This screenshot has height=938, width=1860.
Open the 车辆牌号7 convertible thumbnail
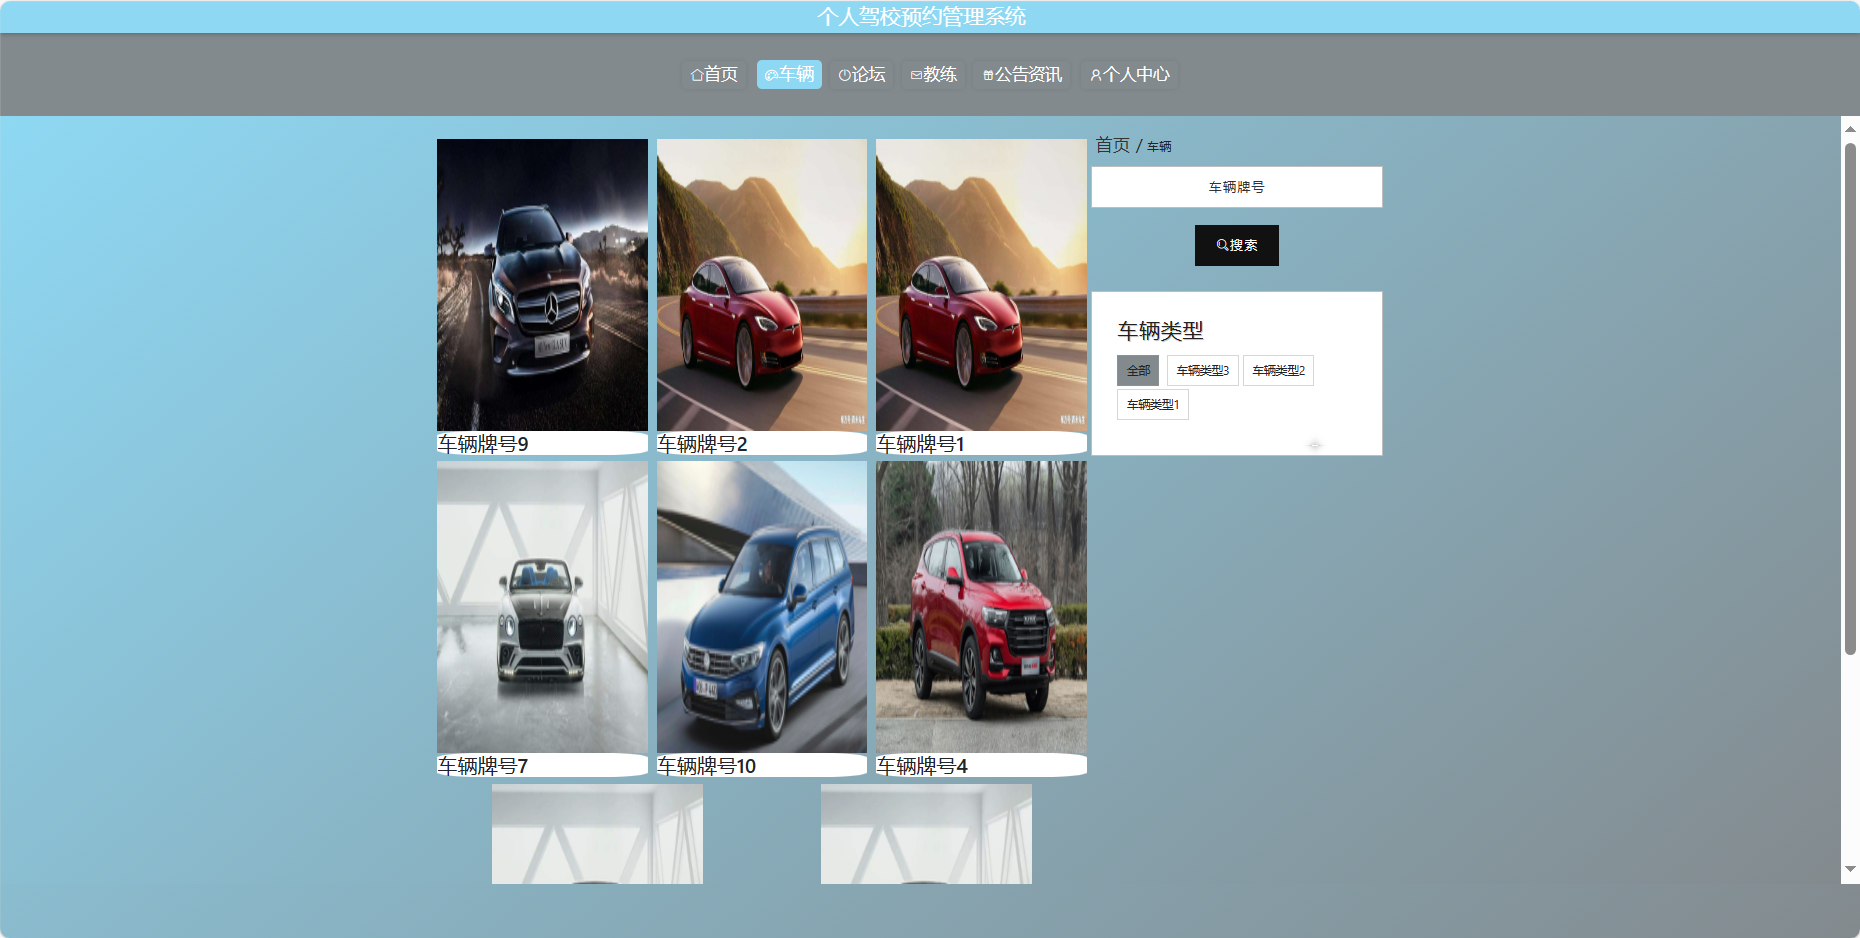click(x=542, y=607)
